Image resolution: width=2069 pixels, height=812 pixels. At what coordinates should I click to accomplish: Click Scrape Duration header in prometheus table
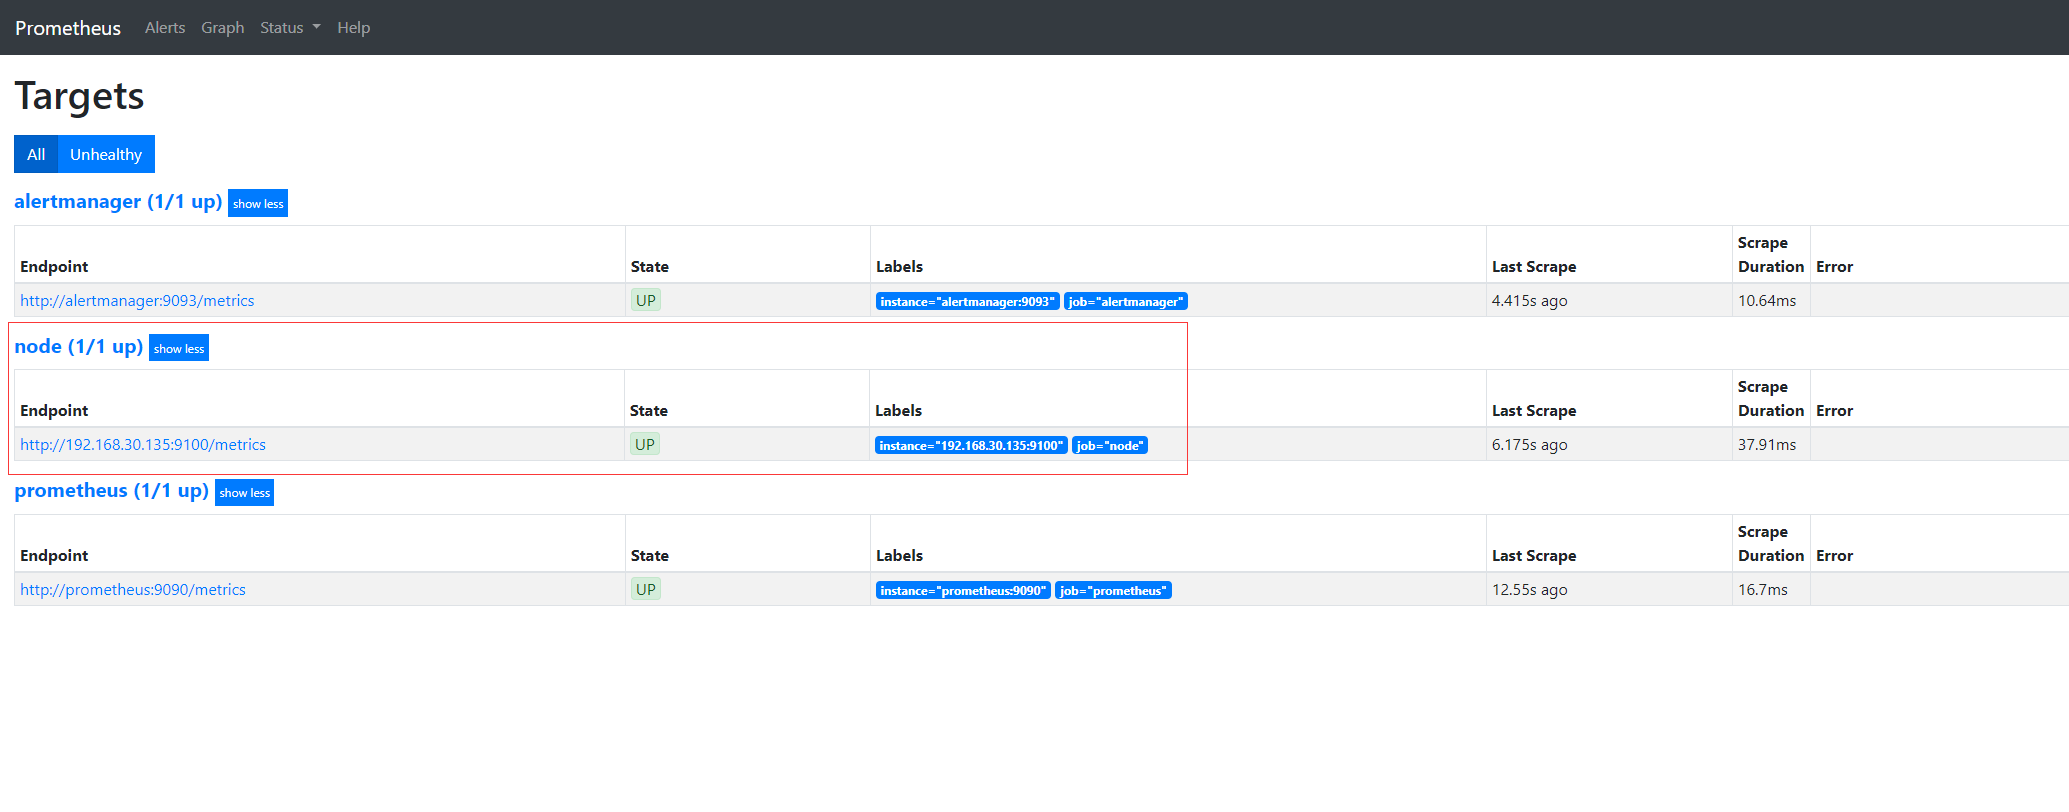click(x=1771, y=543)
